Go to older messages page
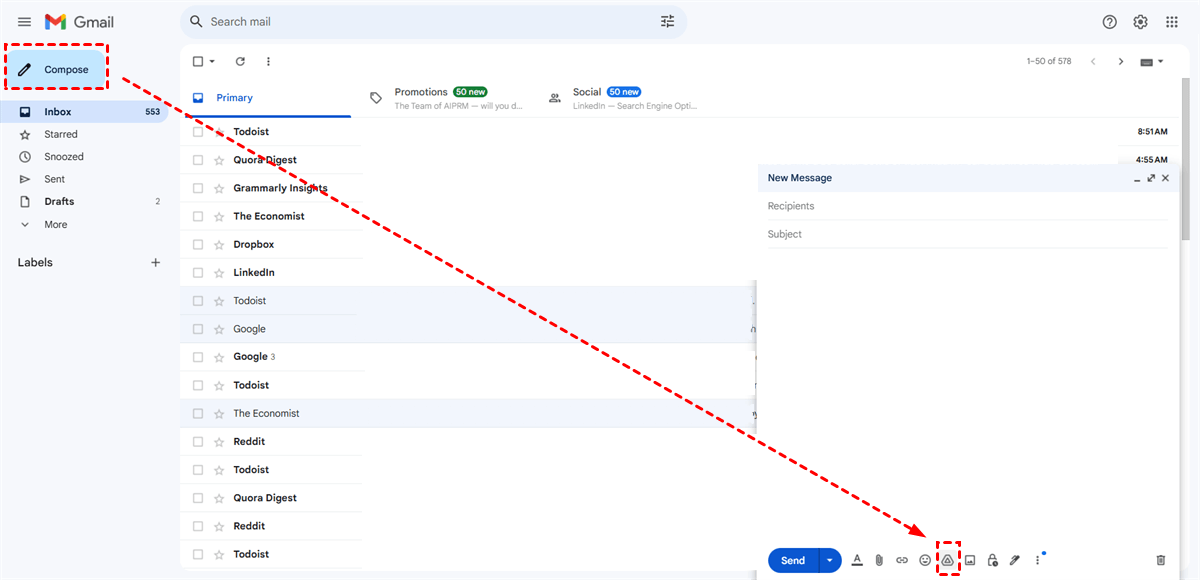Image resolution: width=1200 pixels, height=580 pixels. (x=1121, y=61)
